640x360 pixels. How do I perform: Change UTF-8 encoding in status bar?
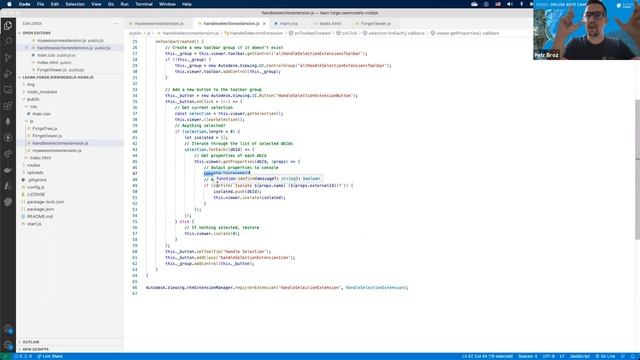[548, 356]
